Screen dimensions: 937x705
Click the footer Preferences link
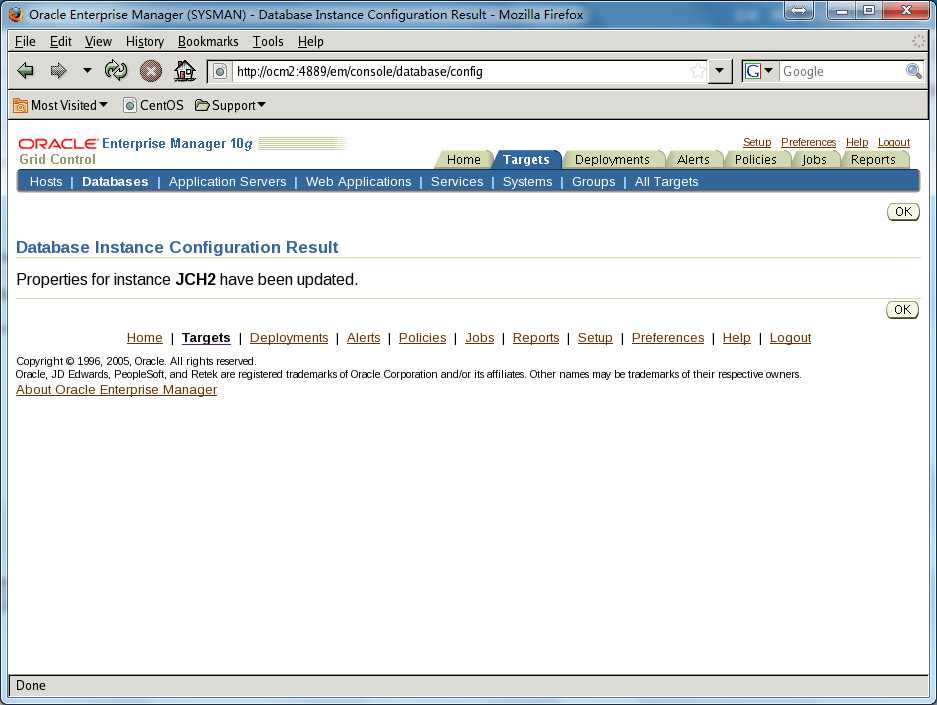(x=668, y=338)
